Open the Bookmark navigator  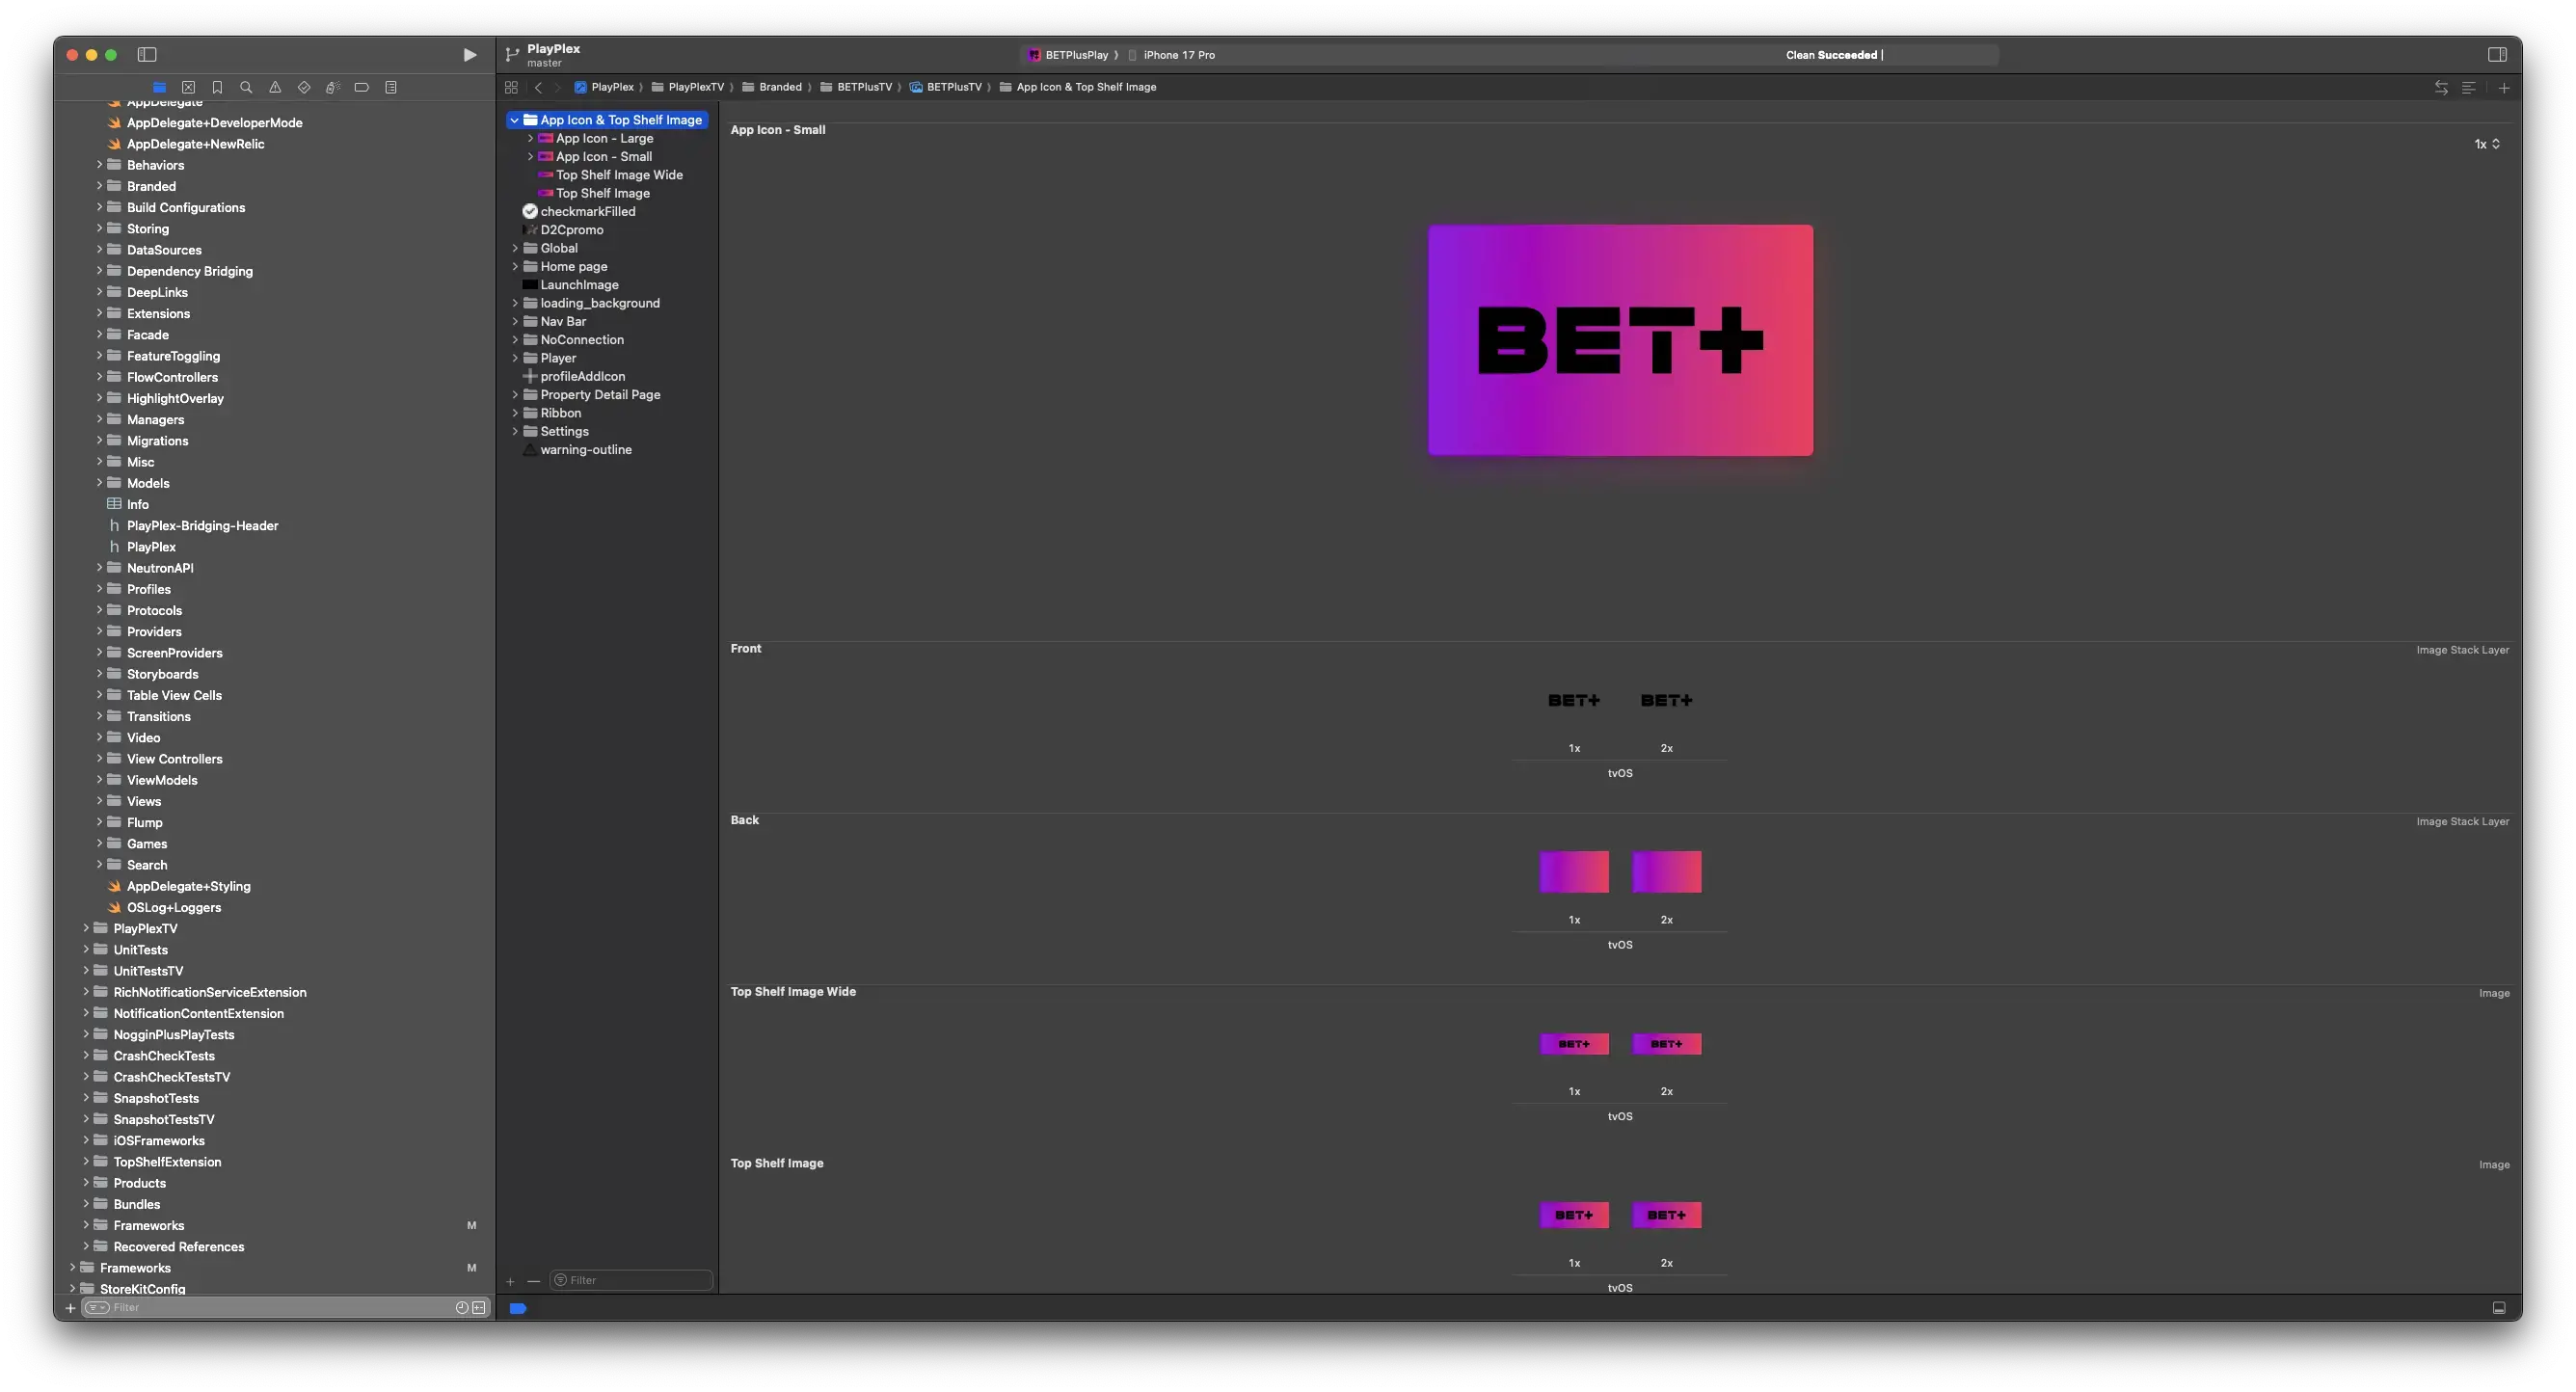tap(217, 87)
